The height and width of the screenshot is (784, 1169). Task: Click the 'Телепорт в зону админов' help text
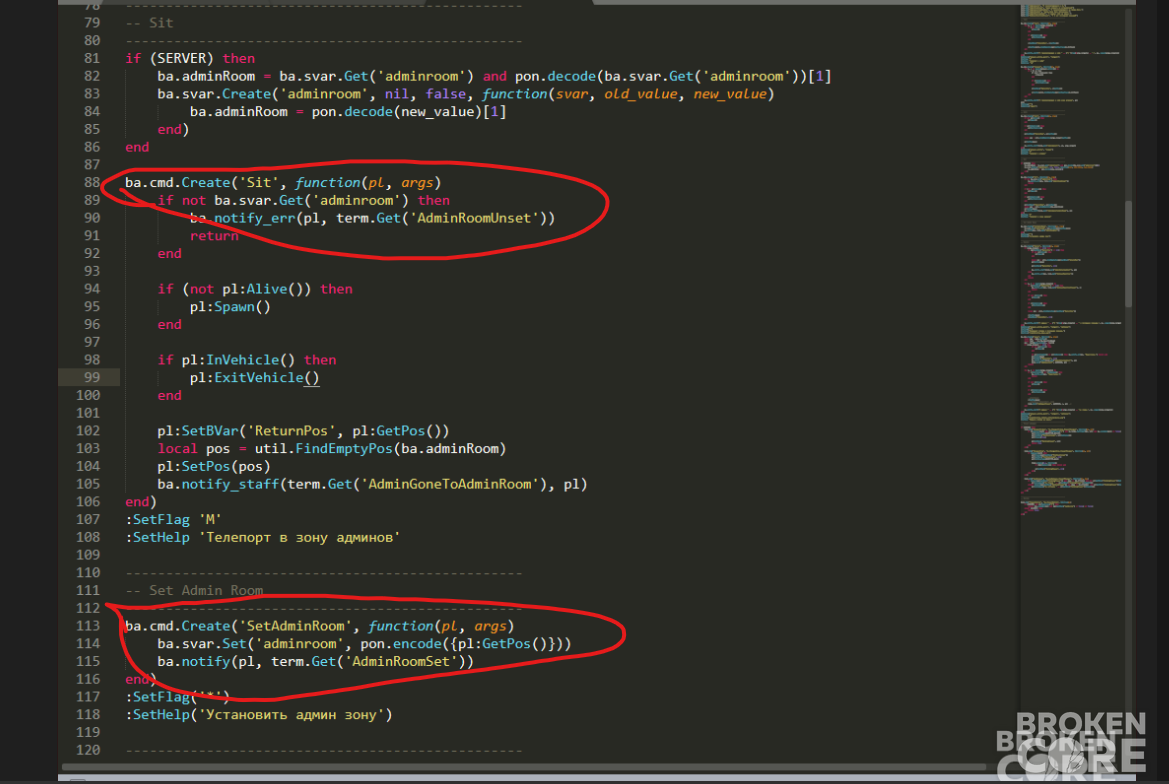[x=299, y=537]
